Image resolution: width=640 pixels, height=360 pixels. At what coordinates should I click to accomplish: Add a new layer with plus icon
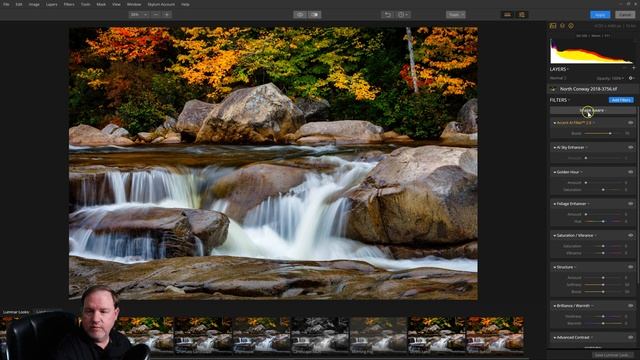click(633, 69)
